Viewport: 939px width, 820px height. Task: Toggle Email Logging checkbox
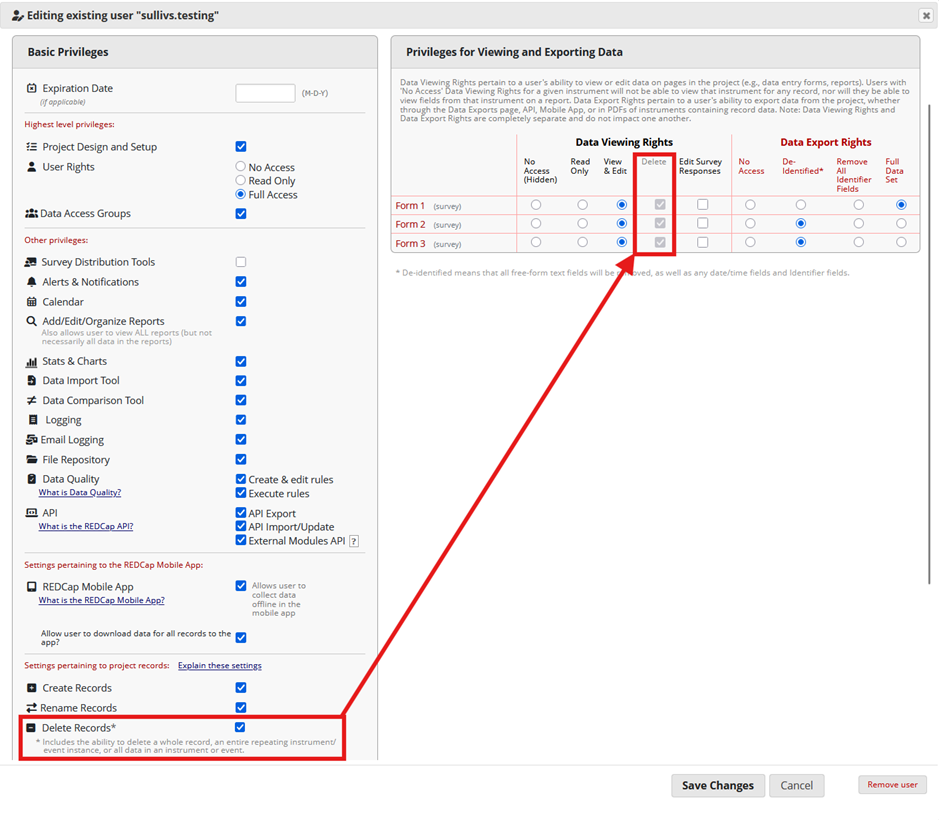point(241,440)
